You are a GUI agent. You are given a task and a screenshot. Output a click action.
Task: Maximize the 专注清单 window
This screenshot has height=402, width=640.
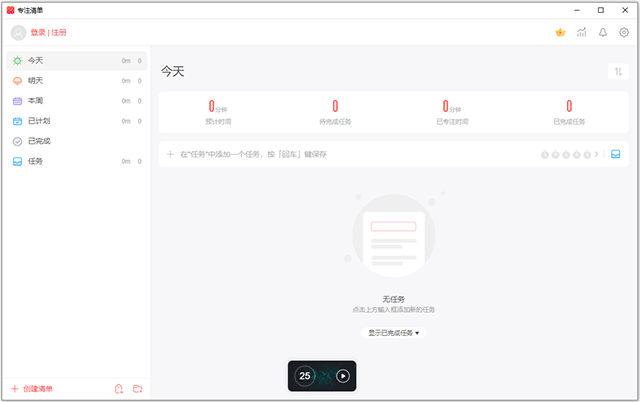(600, 10)
